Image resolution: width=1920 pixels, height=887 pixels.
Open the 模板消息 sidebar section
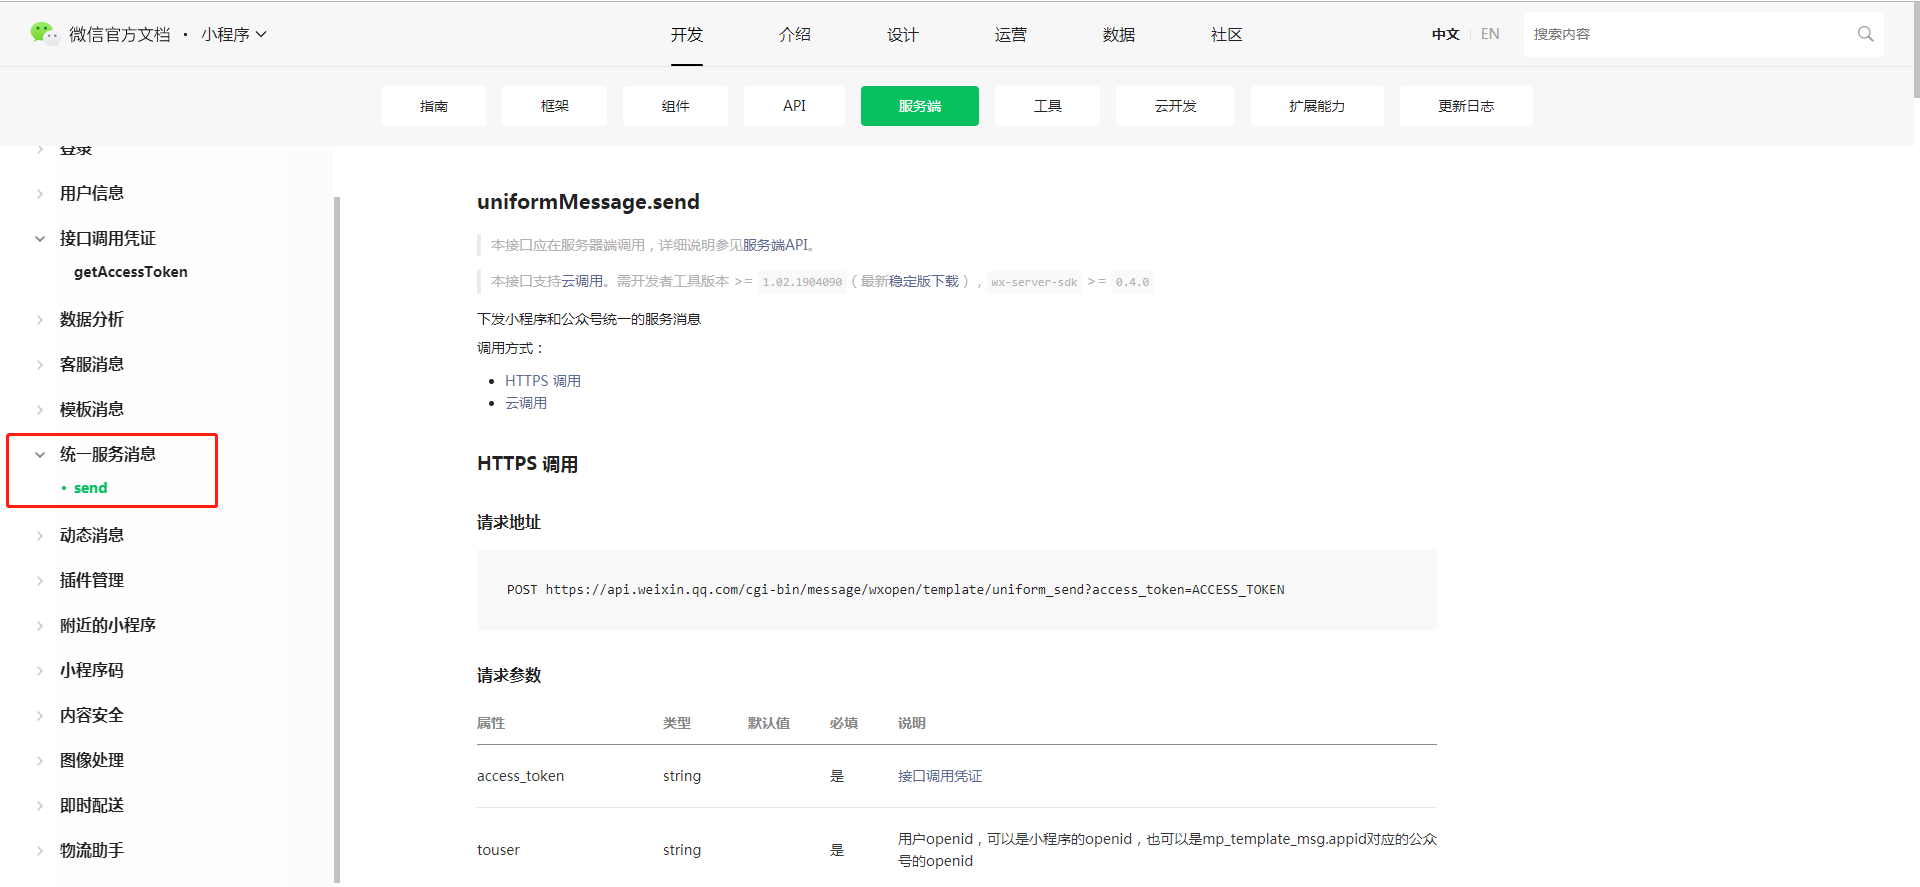point(92,410)
